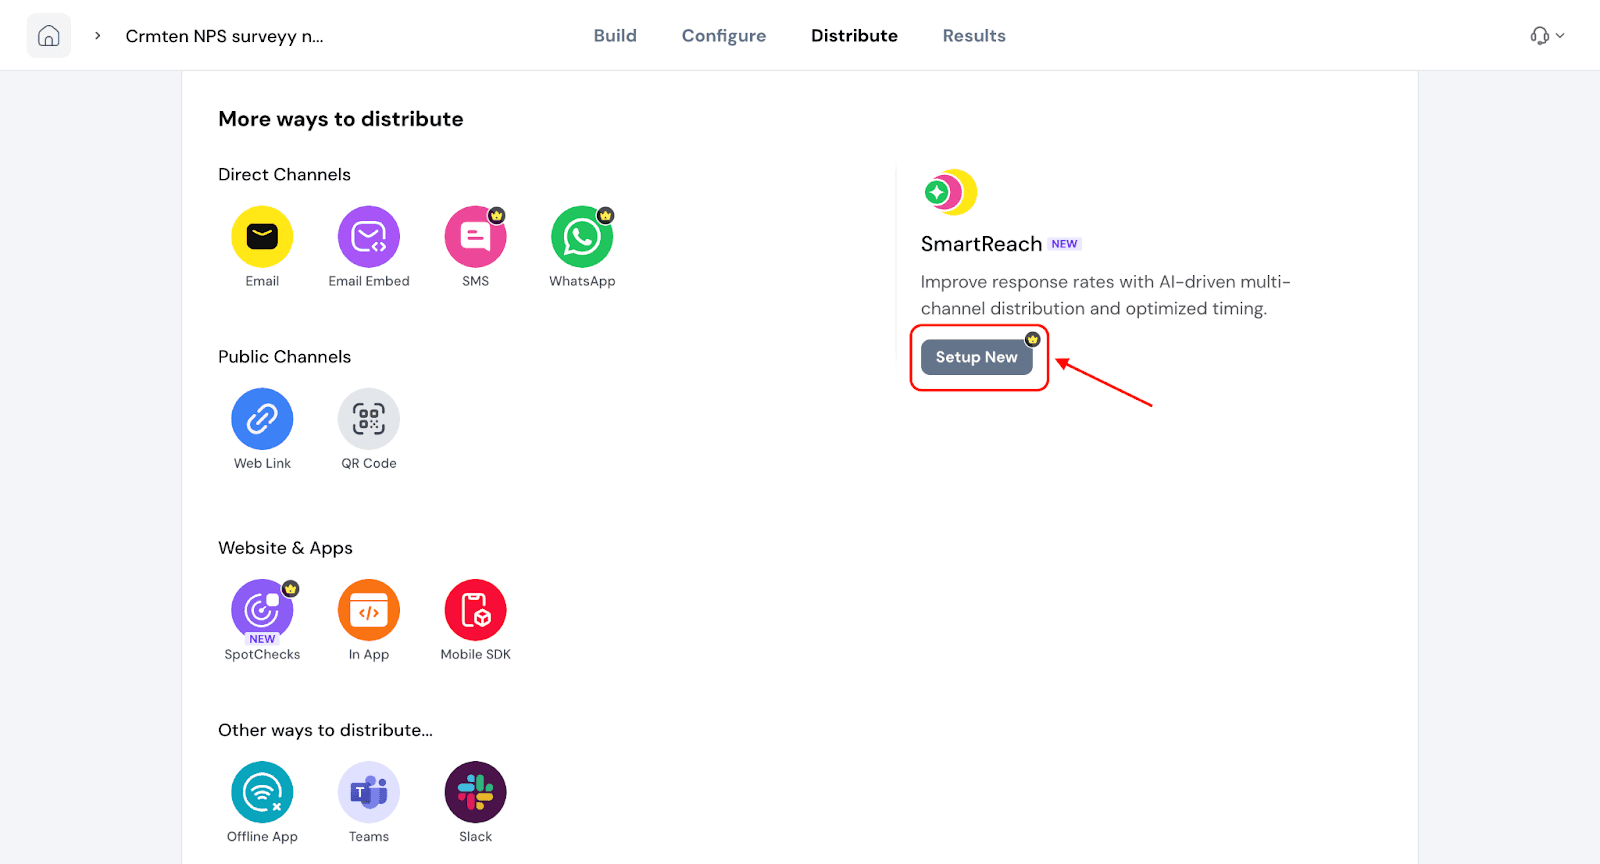Image resolution: width=1600 pixels, height=864 pixels.
Task: Open the WhatsApp channel
Action: click(582, 237)
